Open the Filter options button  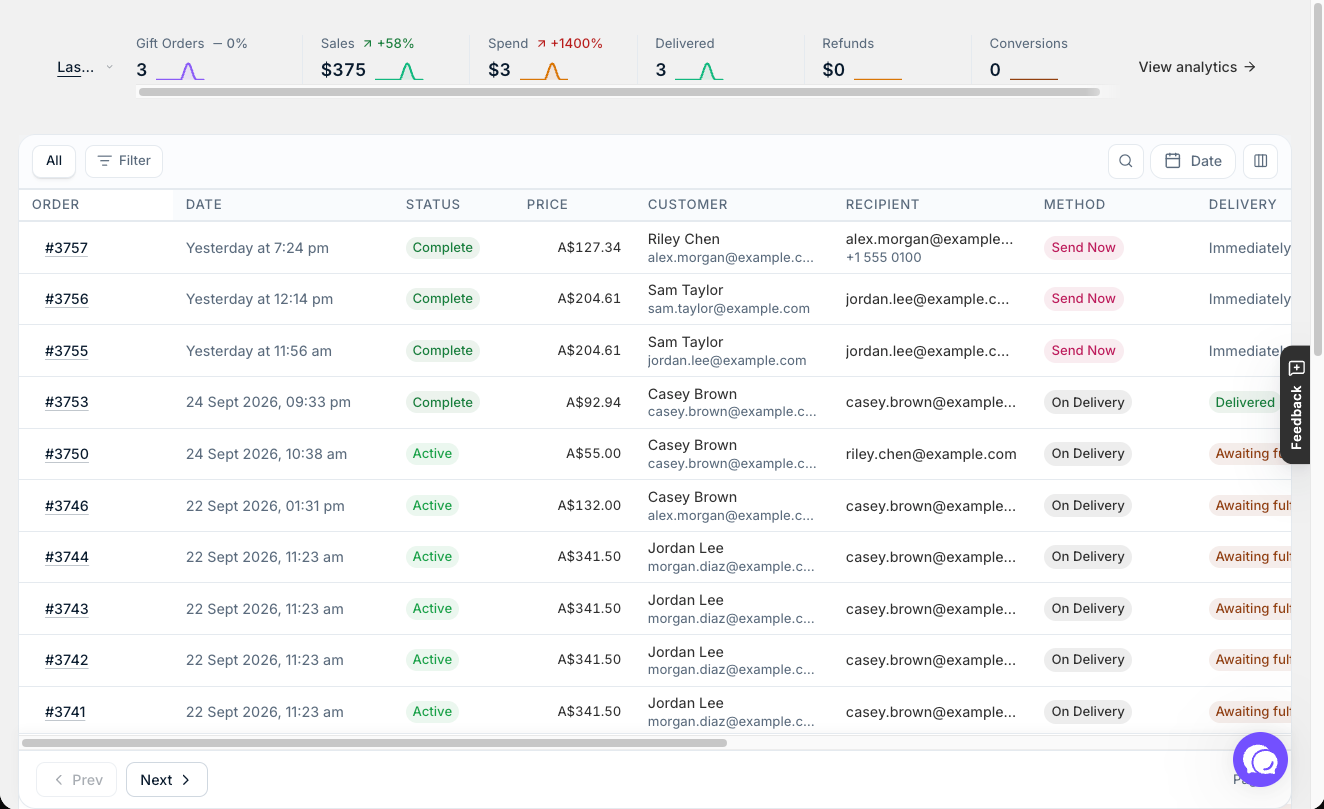pos(124,161)
